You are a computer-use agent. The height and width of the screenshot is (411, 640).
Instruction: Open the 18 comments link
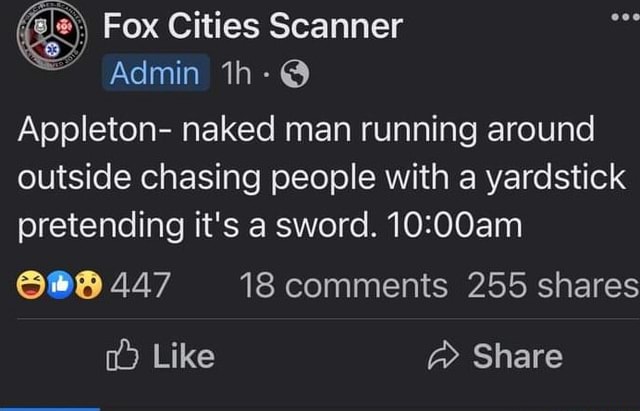[343, 285]
